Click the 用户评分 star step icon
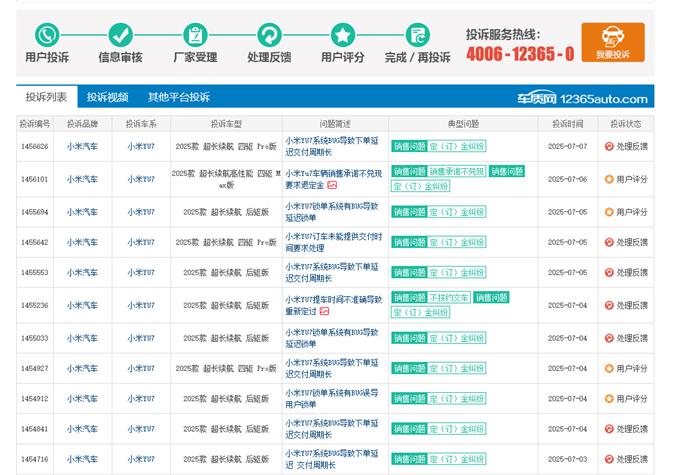 coord(343,35)
